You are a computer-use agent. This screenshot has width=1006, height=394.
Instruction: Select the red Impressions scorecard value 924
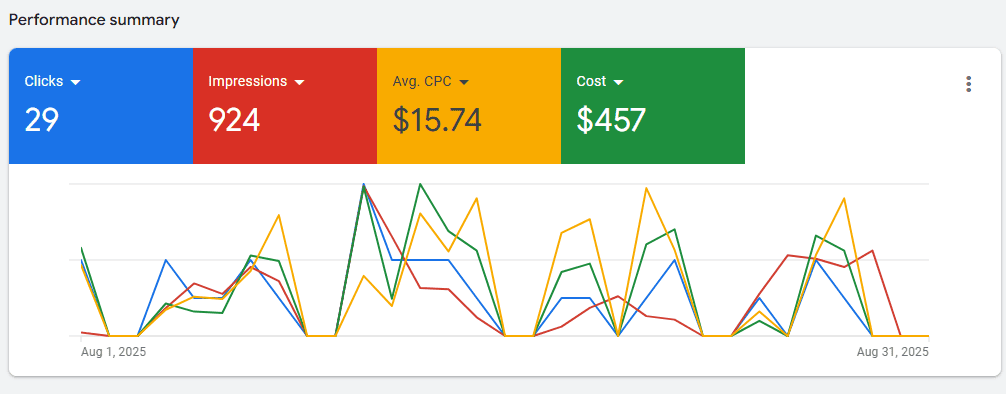click(234, 120)
